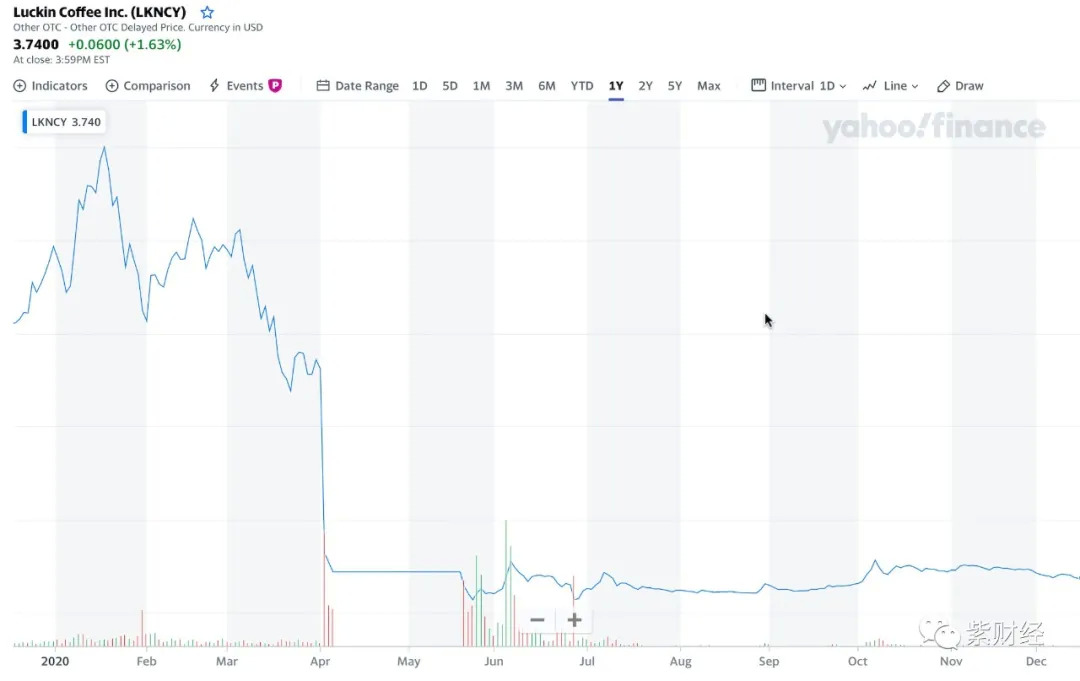Activate the Draw pencil tool
Viewport: 1080px width, 681px height.
point(960,86)
